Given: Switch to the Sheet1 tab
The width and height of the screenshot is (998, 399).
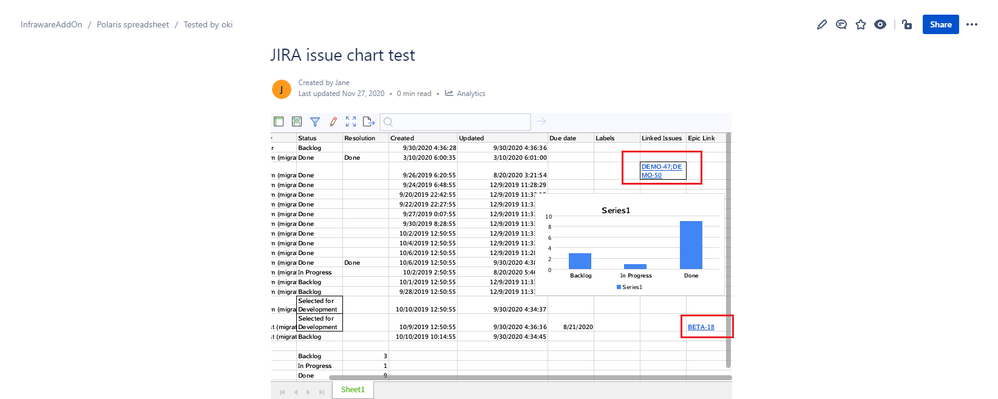Looking at the screenshot, I should pos(353,389).
